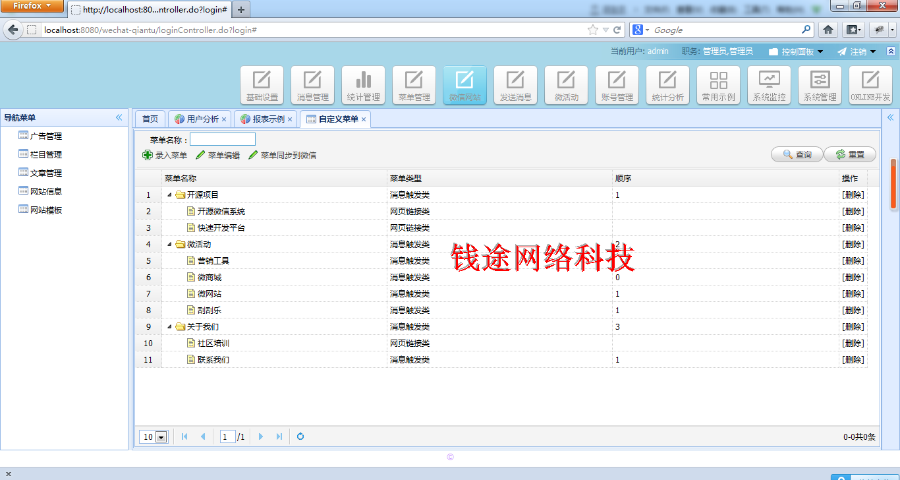The height and width of the screenshot is (480, 900).
Task: Open the 基础设置 toolbar module
Action: tap(262, 85)
